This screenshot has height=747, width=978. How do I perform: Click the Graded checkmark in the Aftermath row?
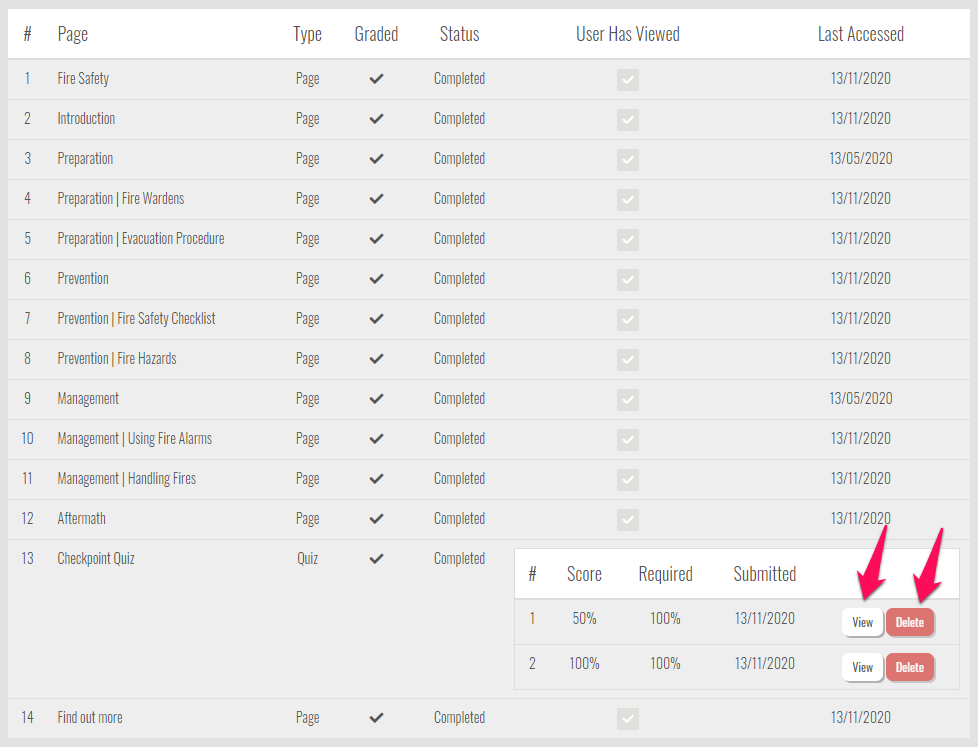(376, 519)
